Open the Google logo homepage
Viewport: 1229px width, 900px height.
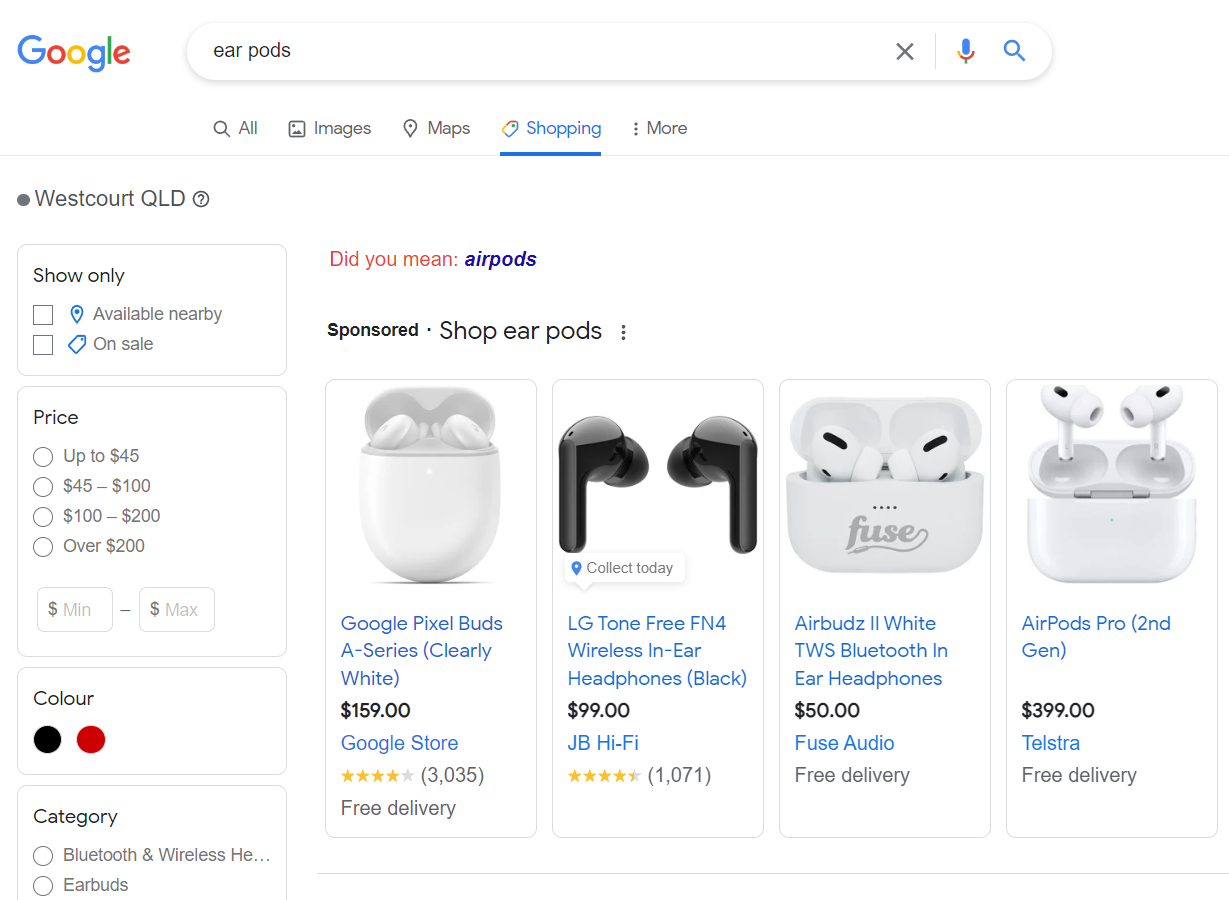tap(74, 52)
